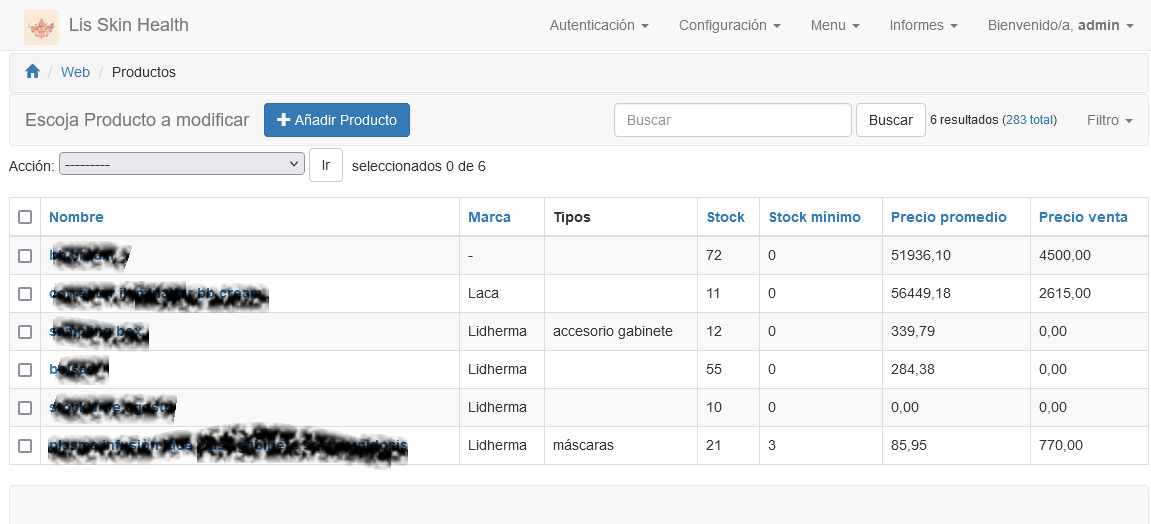Select the checkbox for the máscaras product row
The image size is (1151, 524).
(x=25, y=446)
